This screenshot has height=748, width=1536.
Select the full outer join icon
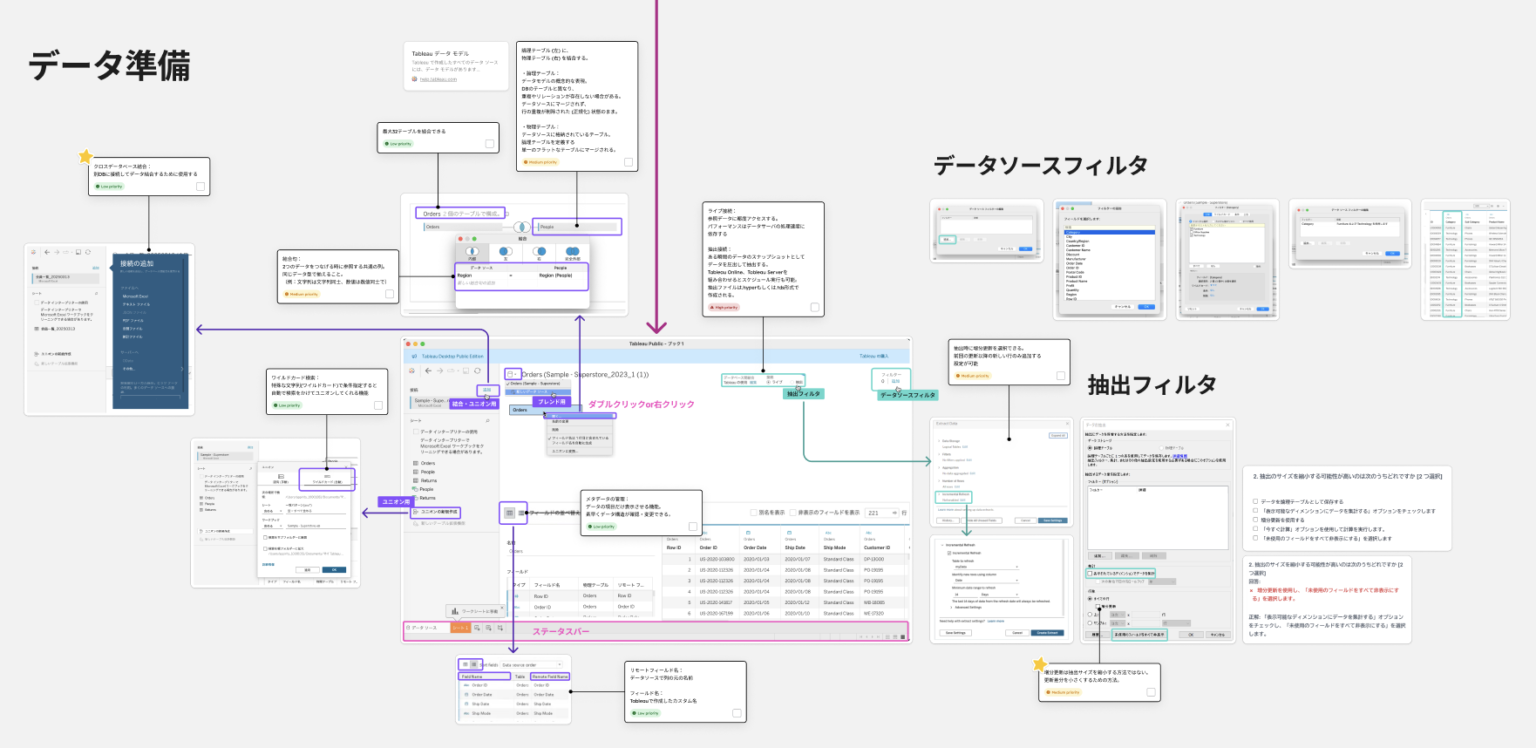[572, 251]
